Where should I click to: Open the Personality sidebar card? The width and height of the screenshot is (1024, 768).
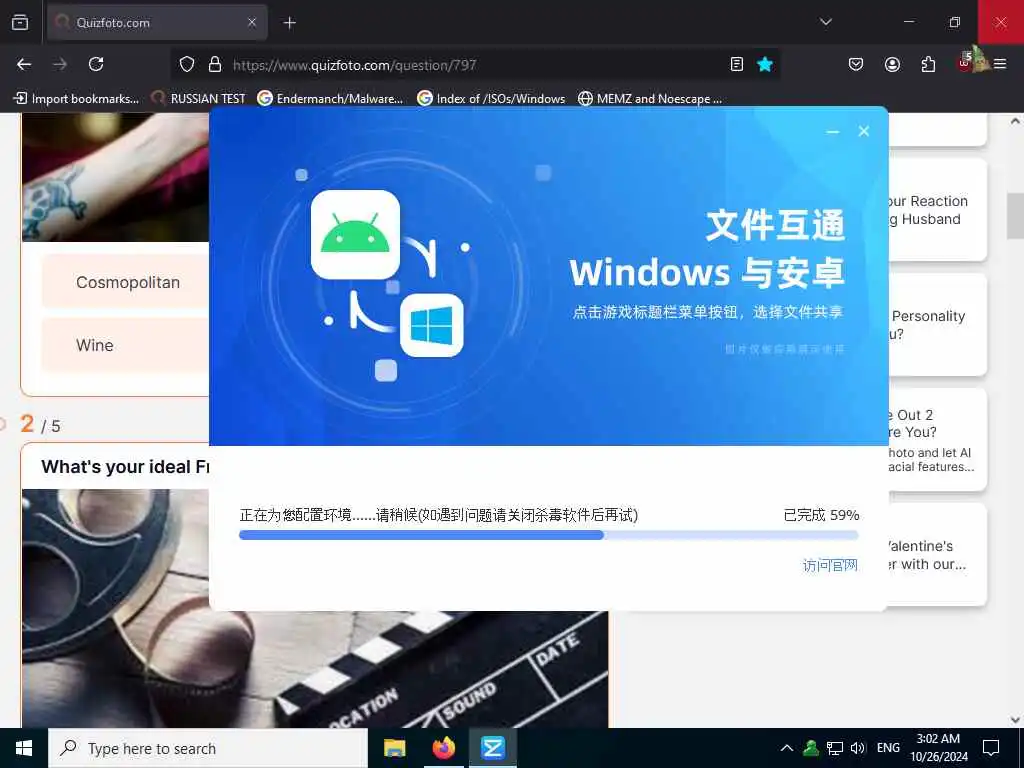pyautogui.click(x=937, y=325)
